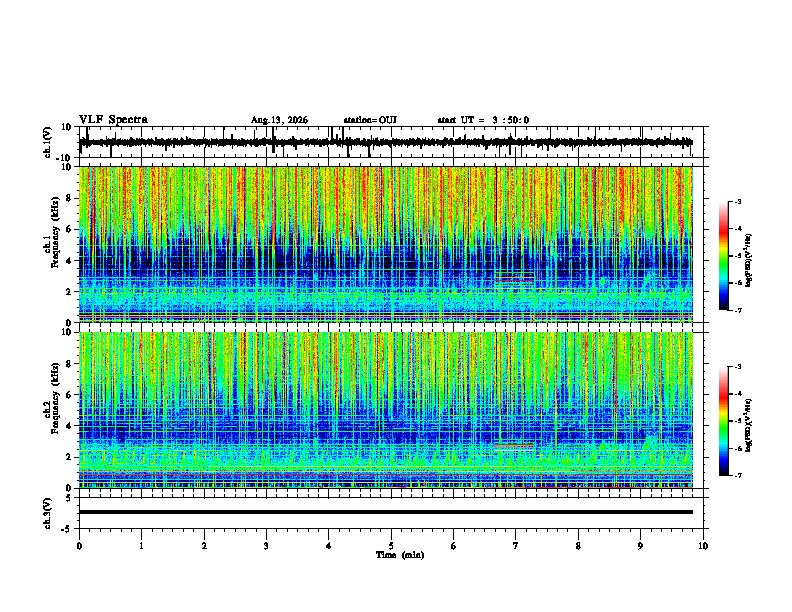The width and height of the screenshot is (792, 612).
Task: Click the ch.2 spectrogram panel
Action: [x=386, y=410]
